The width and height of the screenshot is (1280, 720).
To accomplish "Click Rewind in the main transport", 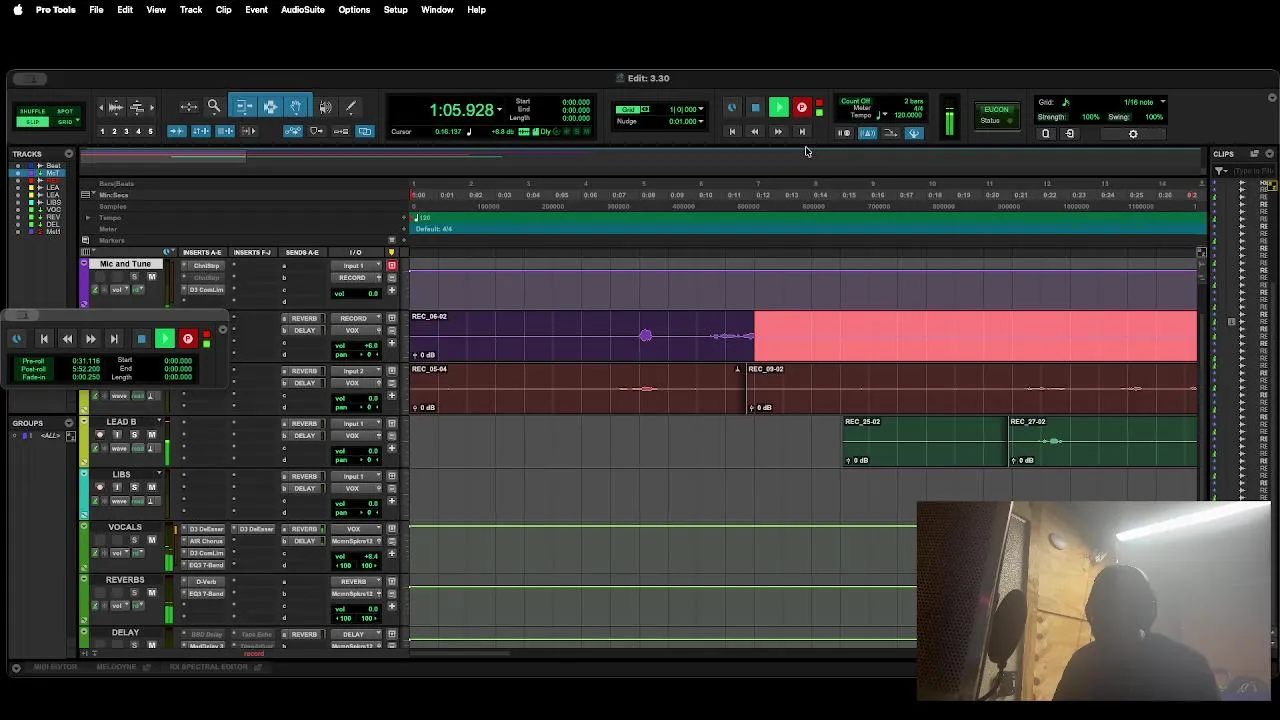I will [755, 132].
